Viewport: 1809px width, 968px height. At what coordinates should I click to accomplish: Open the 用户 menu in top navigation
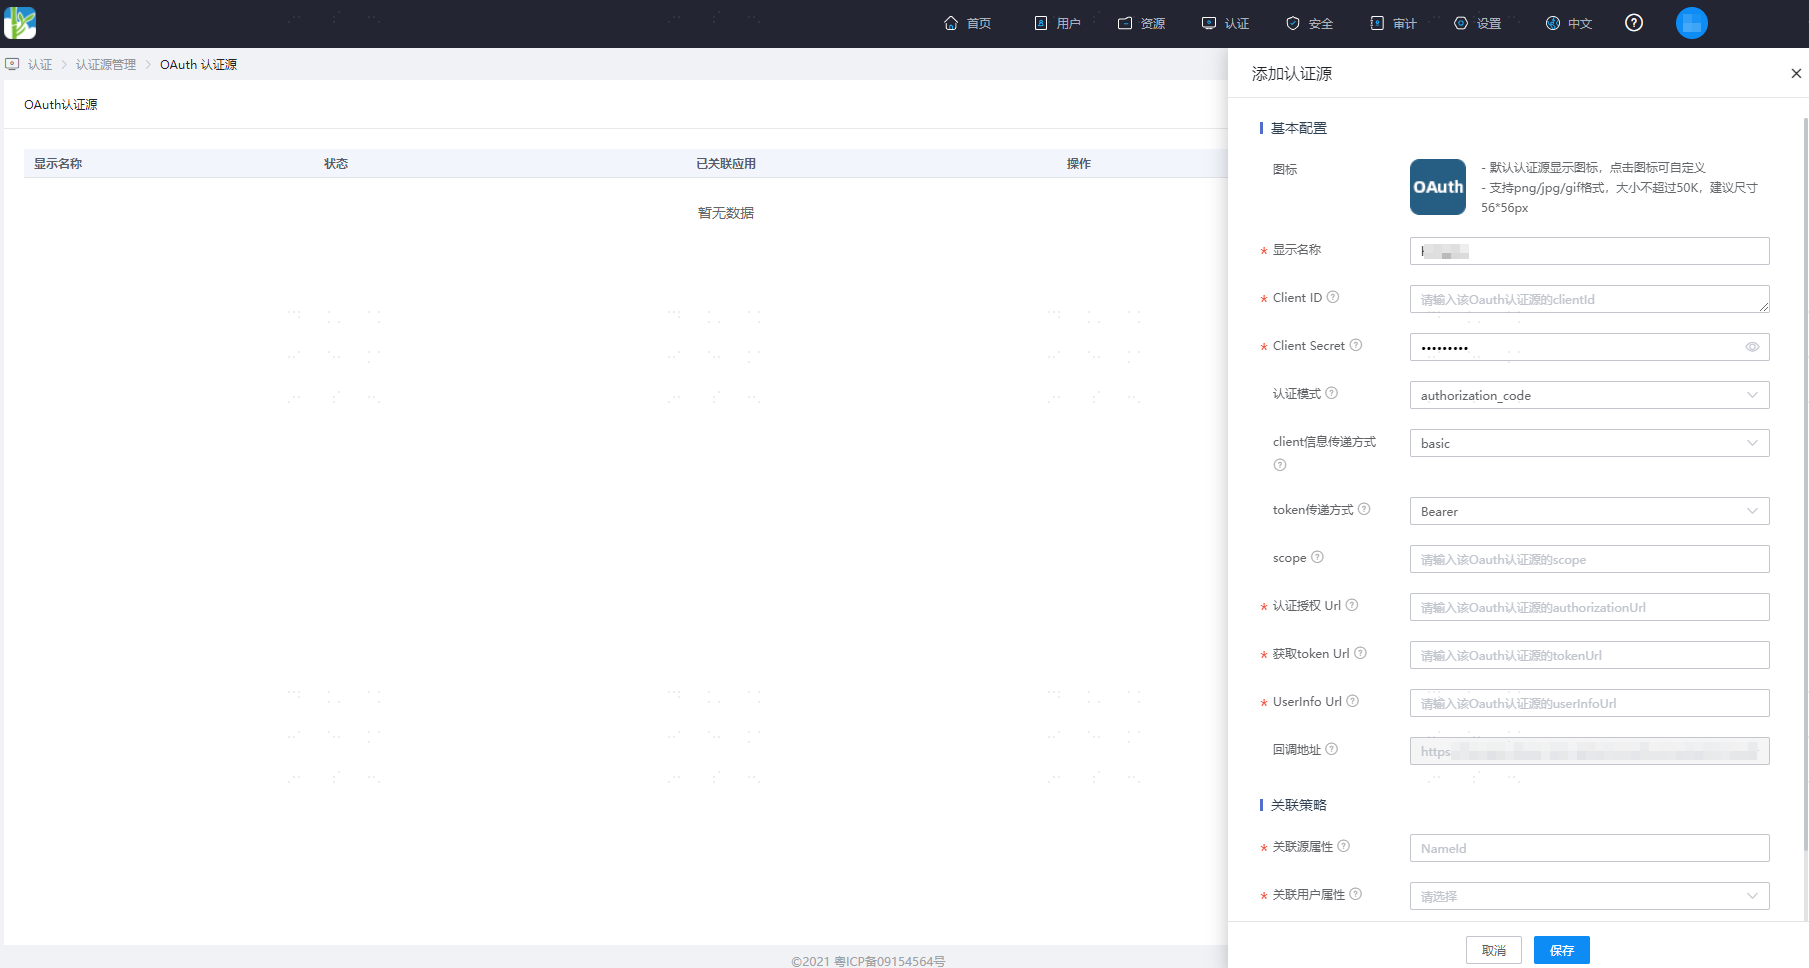[1057, 23]
